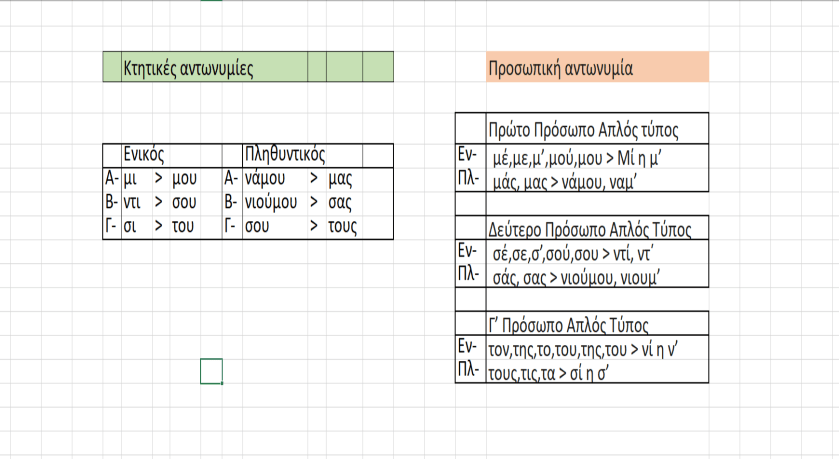
Task: Select the "Πρώτο Πρόσωπο Απλός τύπος" cell
Action: tap(597, 131)
